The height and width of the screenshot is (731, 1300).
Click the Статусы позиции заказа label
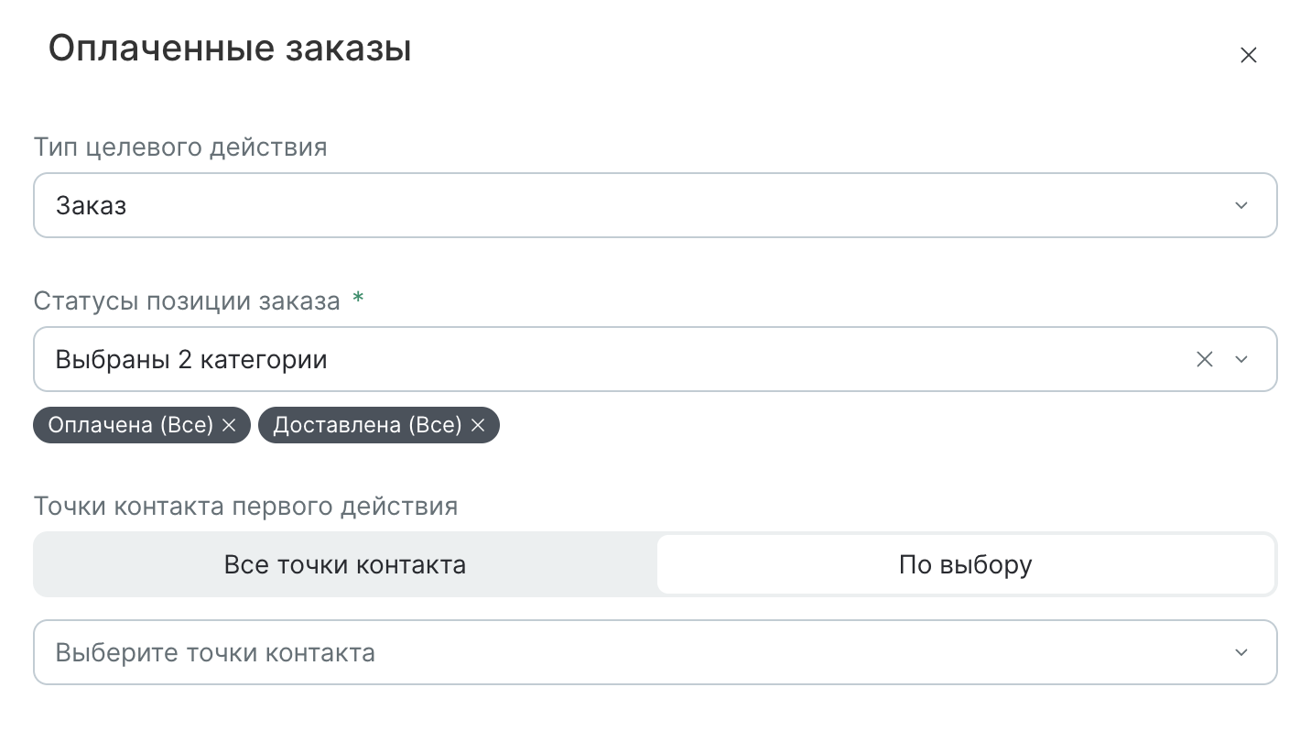pyautogui.click(x=187, y=301)
